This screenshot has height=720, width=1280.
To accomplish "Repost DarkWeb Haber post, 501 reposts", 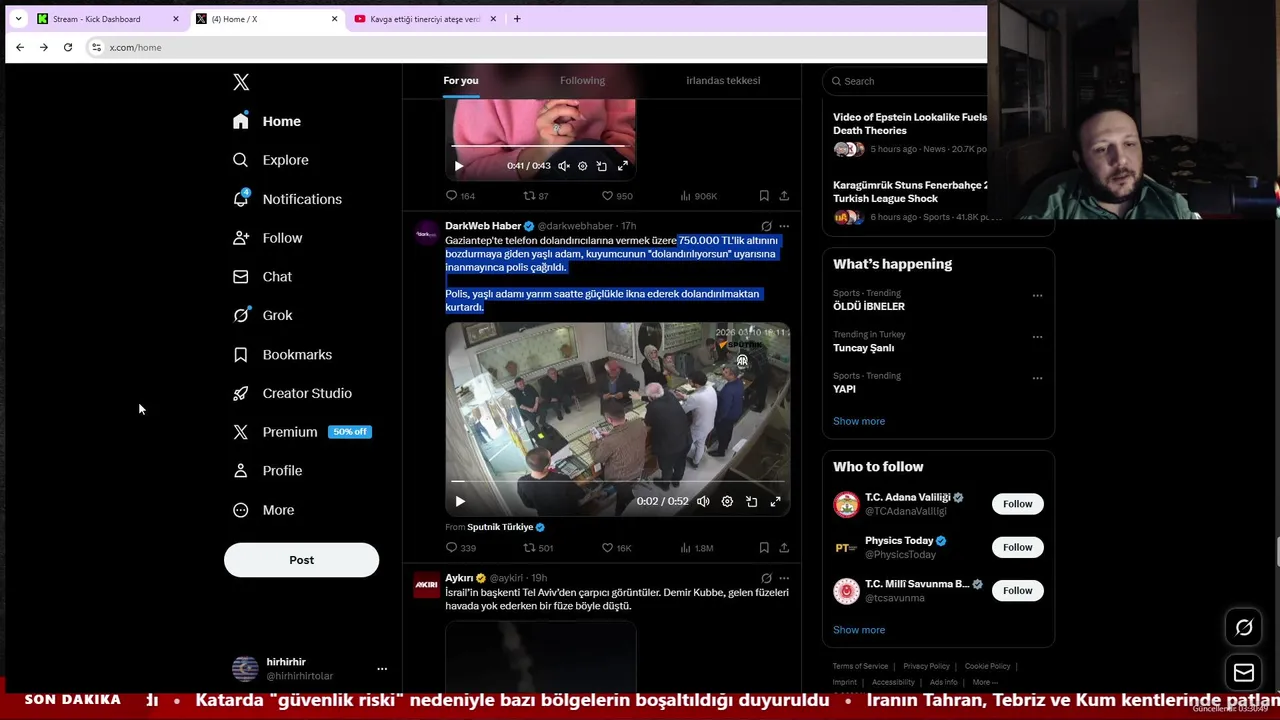I will tap(538, 548).
